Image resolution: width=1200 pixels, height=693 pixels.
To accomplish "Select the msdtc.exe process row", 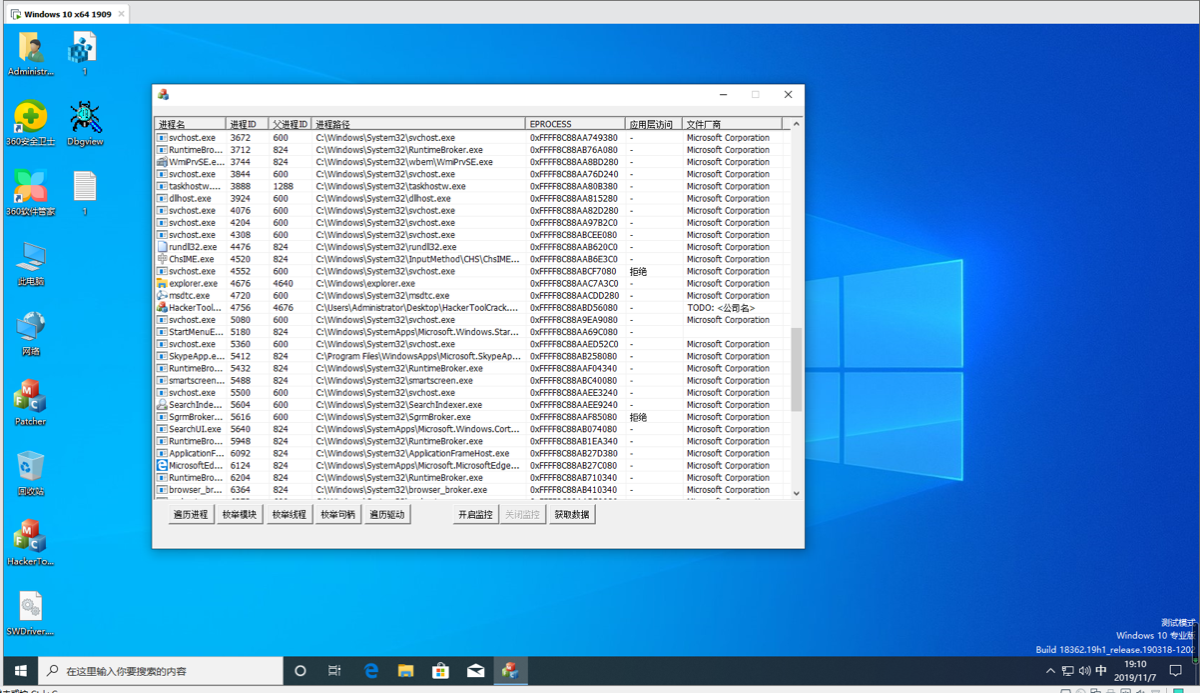I will 472,296.
